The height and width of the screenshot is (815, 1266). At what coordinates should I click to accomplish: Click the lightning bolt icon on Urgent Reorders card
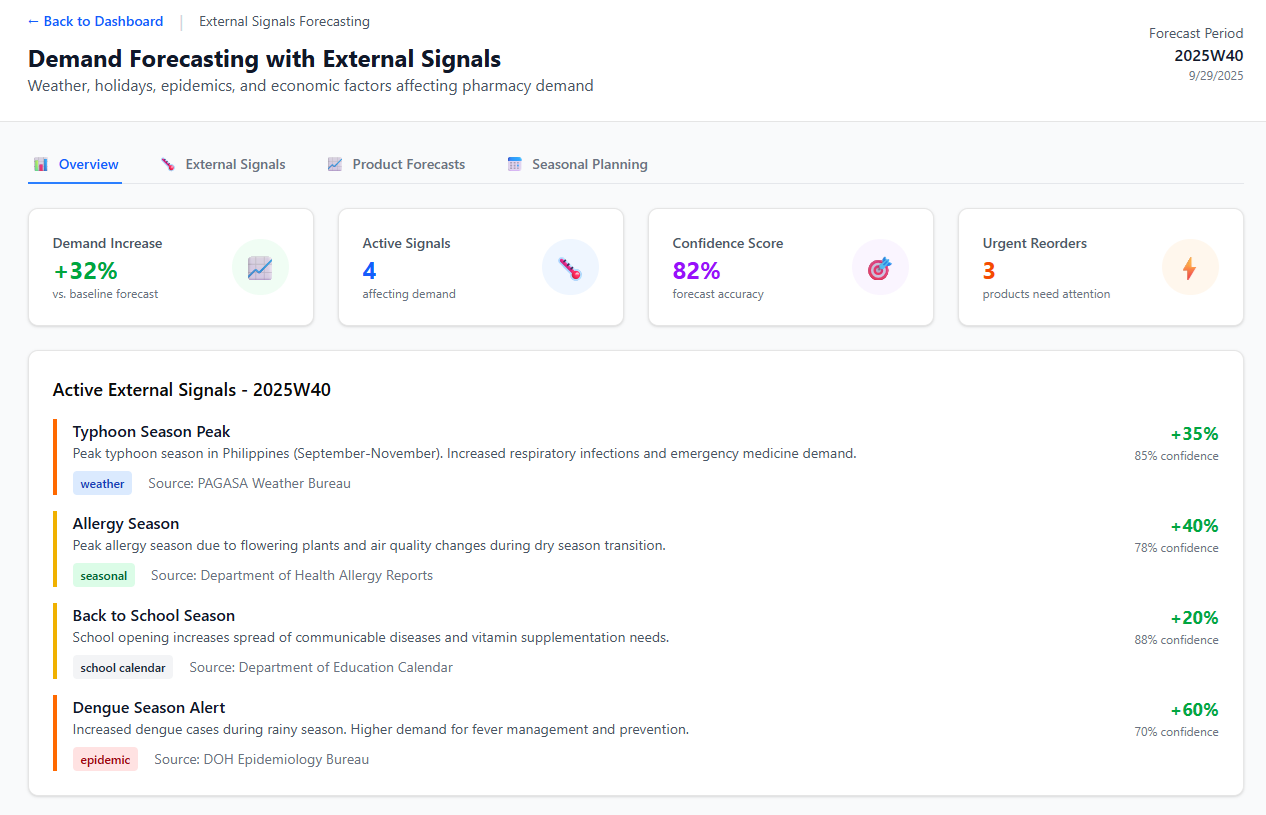click(1190, 267)
